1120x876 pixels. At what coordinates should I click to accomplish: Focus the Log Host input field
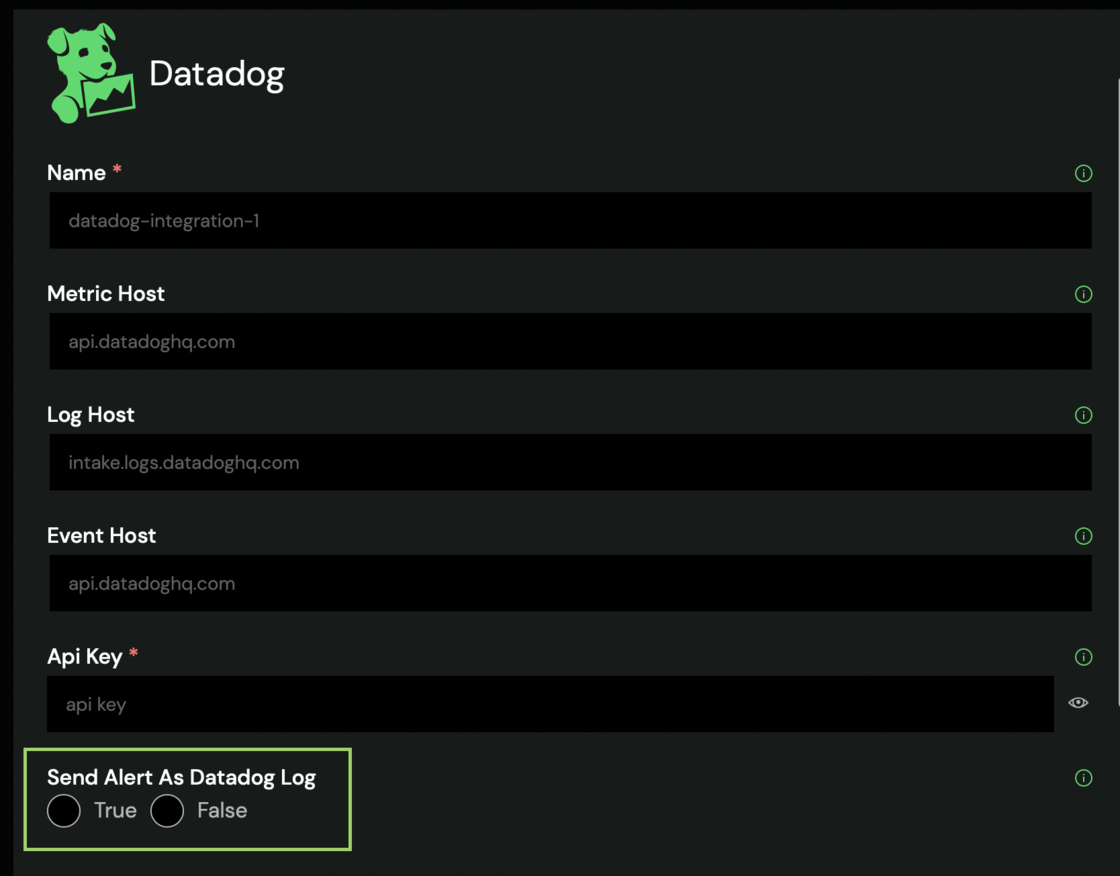point(570,462)
